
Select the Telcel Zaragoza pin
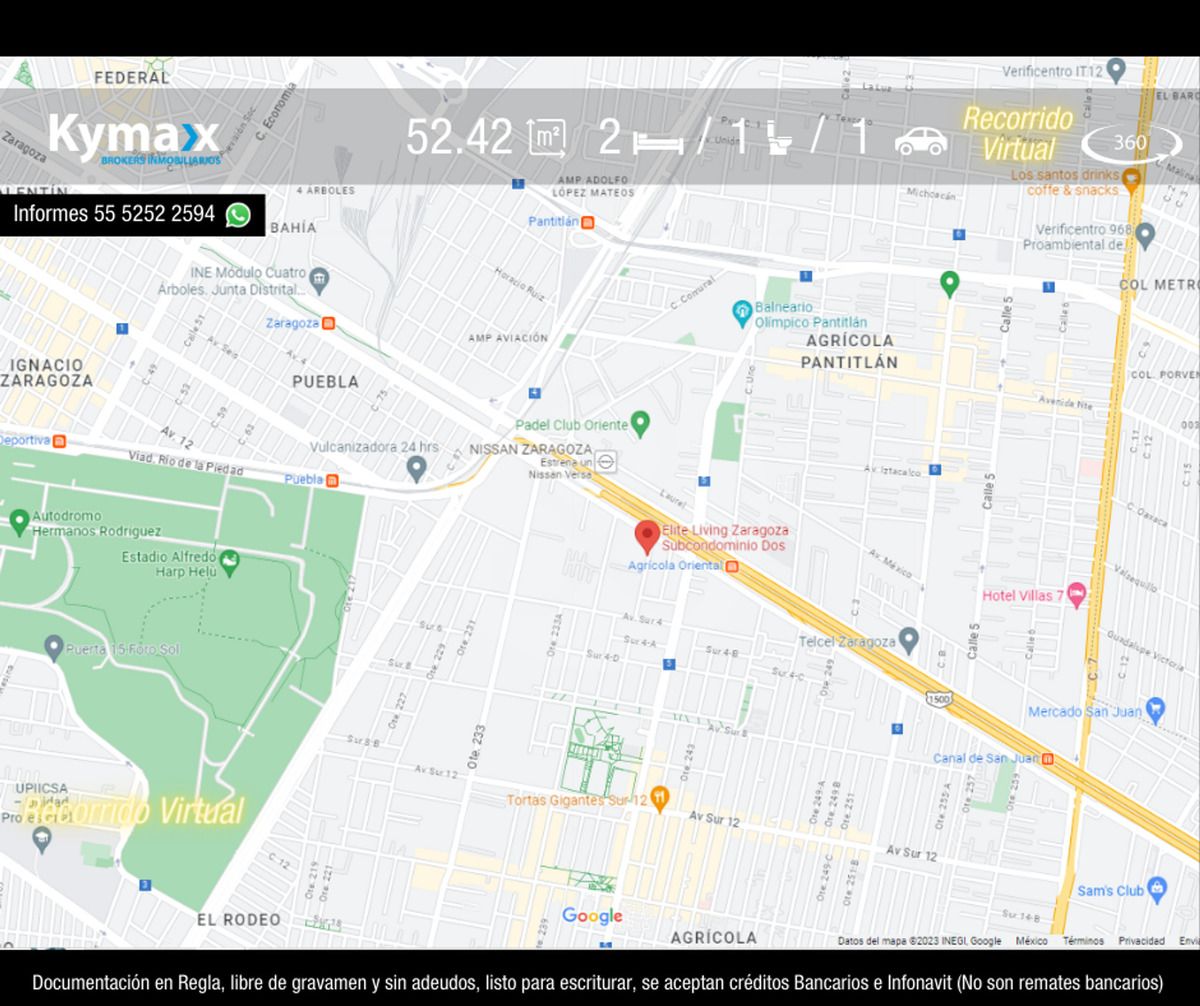pyautogui.click(x=908, y=639)
